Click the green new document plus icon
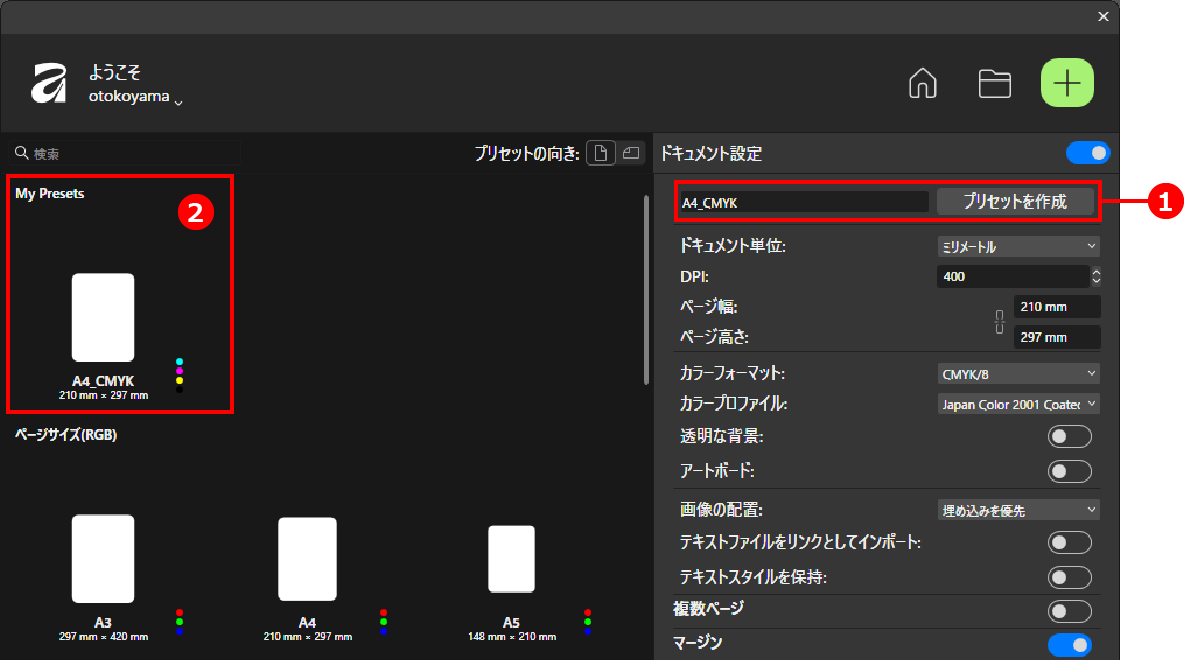1184x660 pixels. pos(1067,84)
